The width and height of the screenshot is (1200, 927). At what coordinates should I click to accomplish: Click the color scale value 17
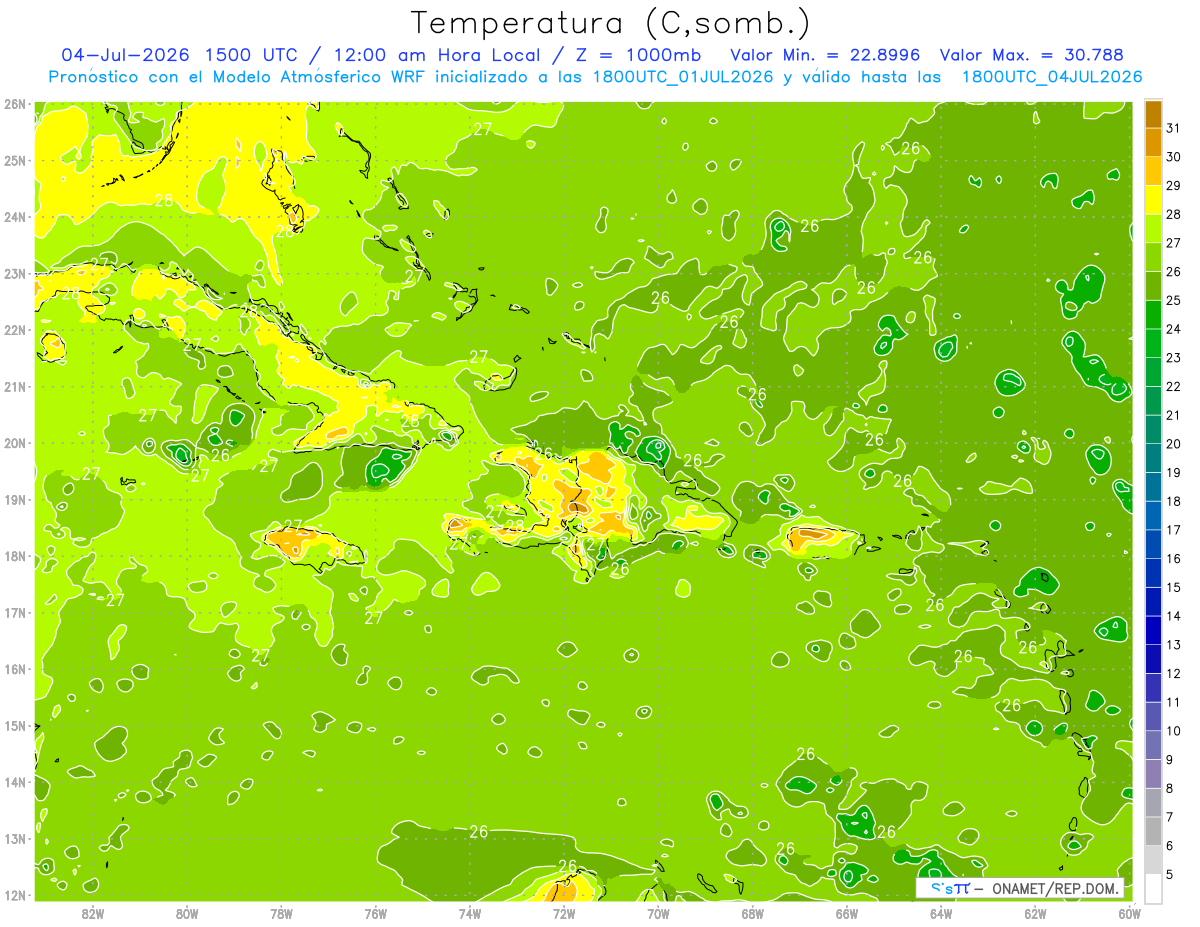click(1174, 530)
